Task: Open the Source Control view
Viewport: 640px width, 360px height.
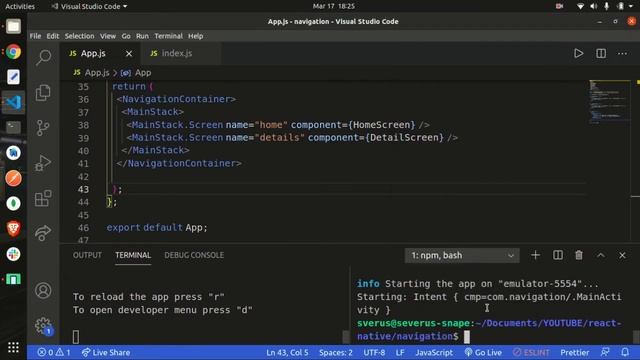Action: click(43, 128)
